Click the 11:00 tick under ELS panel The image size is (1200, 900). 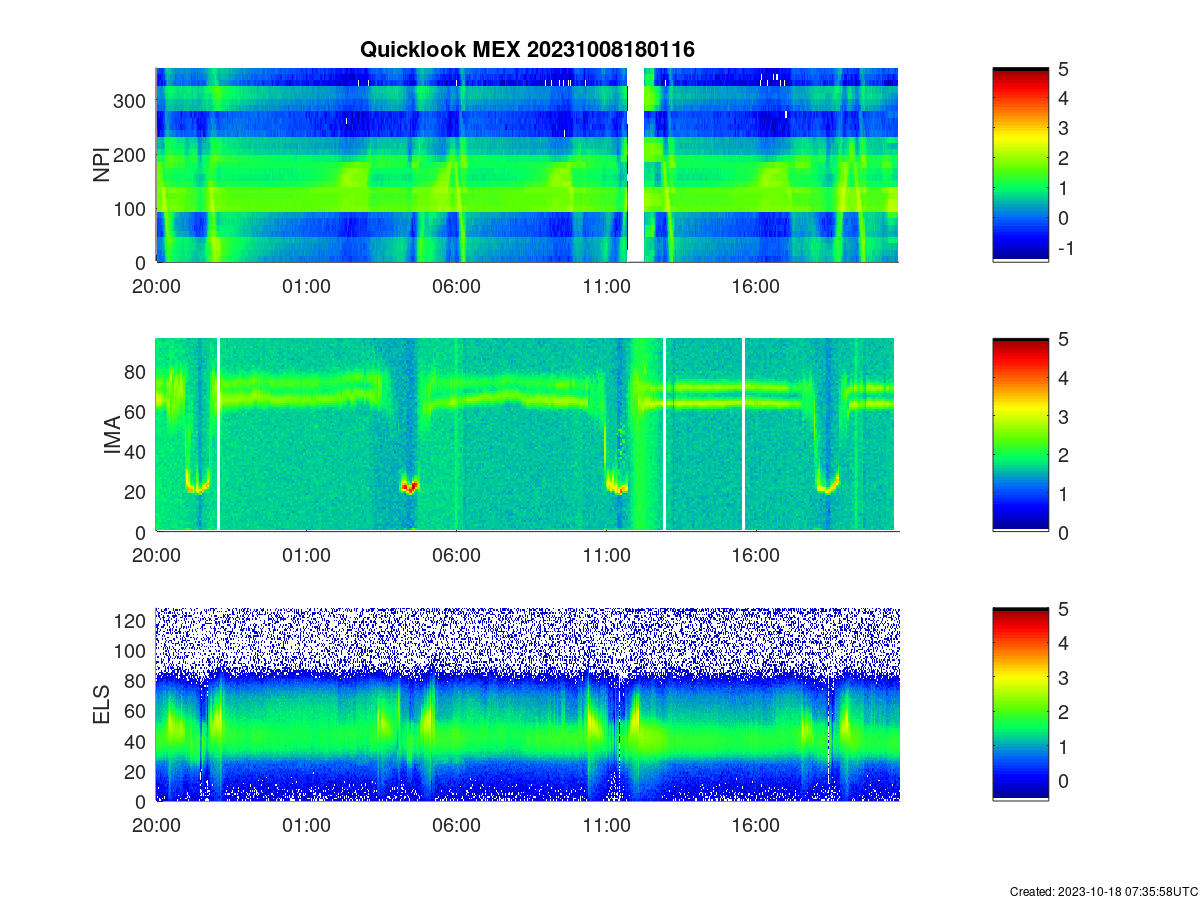tap(606, 826)
